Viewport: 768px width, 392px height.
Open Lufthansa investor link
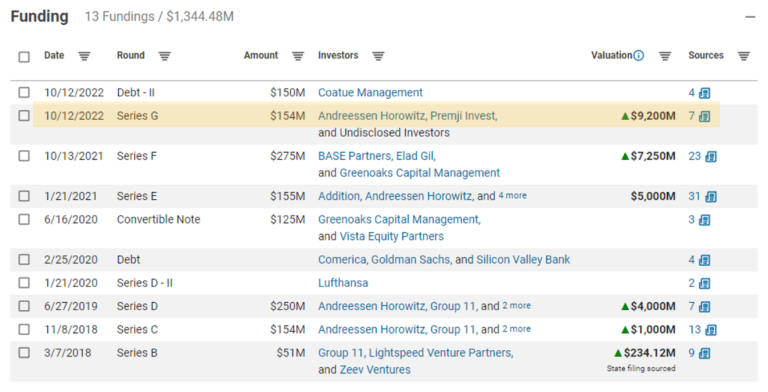(x=343, y=283)
